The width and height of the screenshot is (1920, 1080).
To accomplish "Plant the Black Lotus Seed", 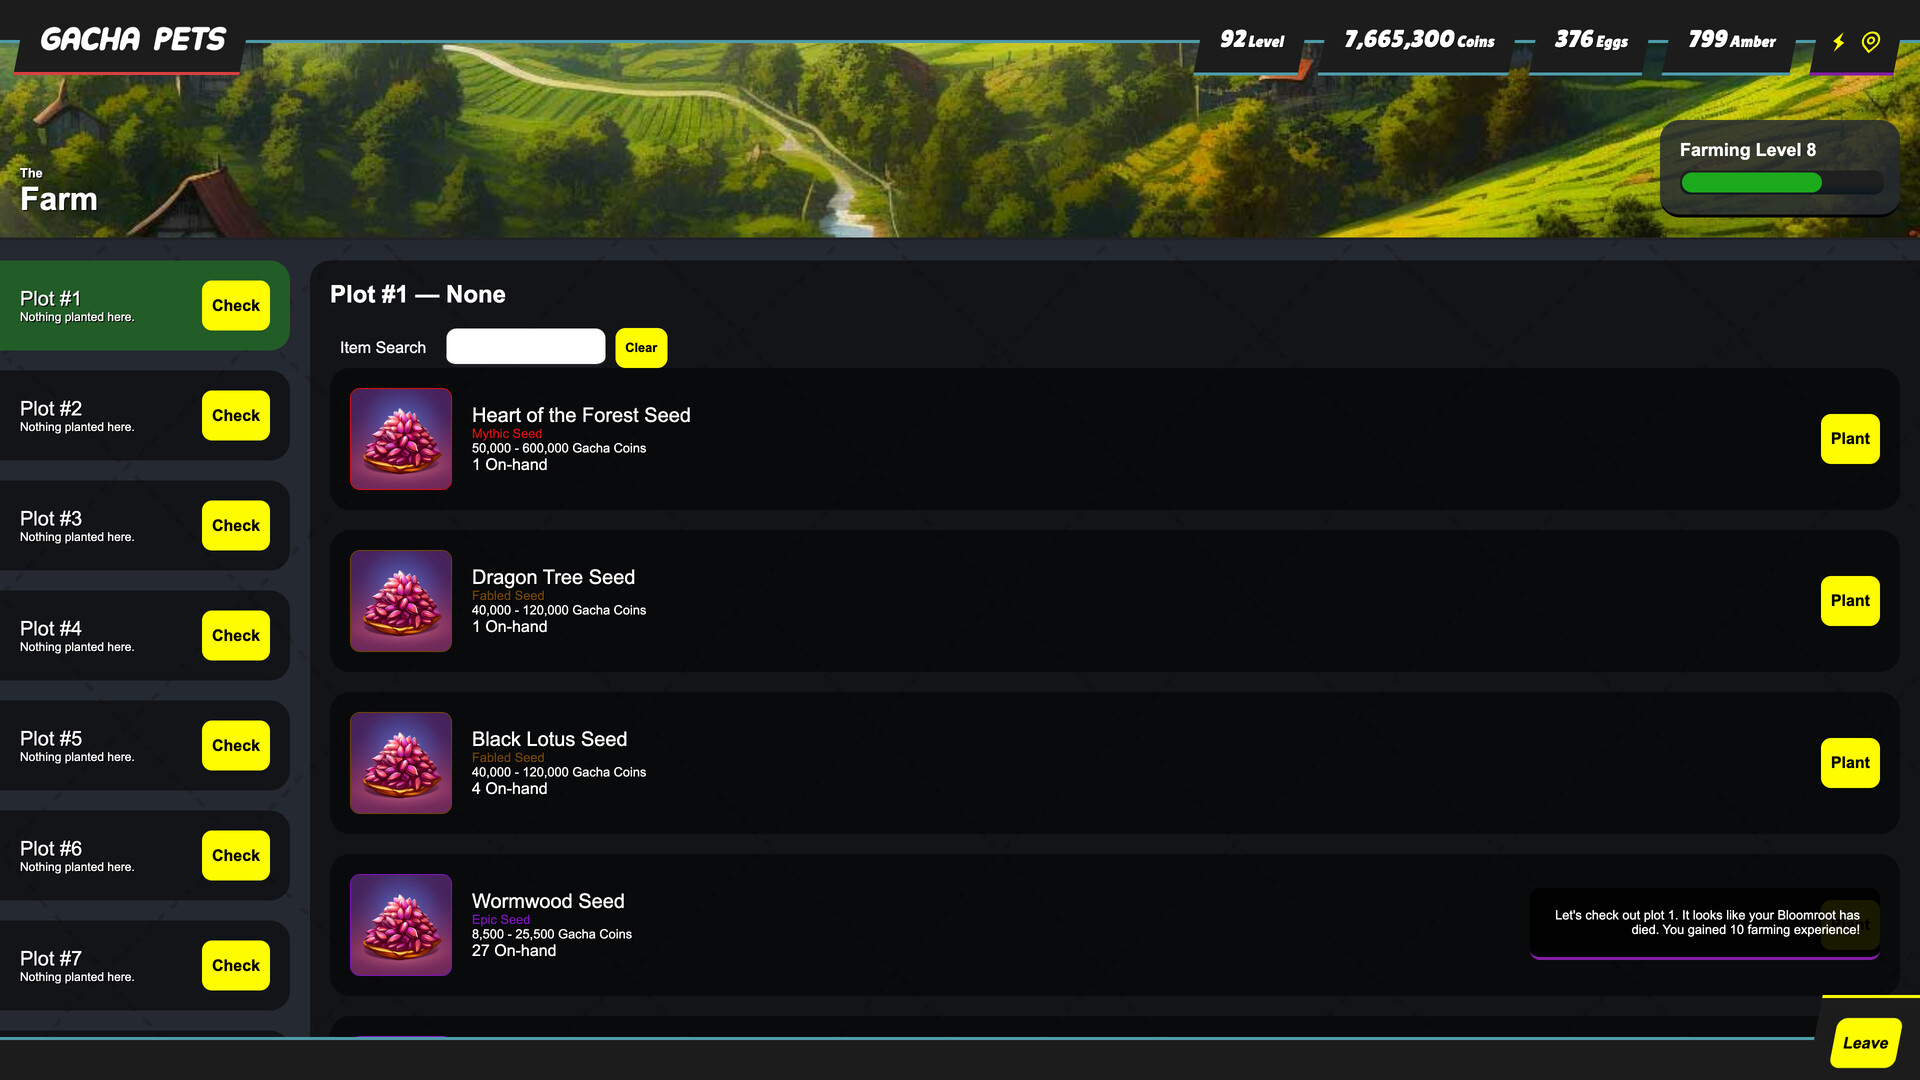I will point(1849,763).
